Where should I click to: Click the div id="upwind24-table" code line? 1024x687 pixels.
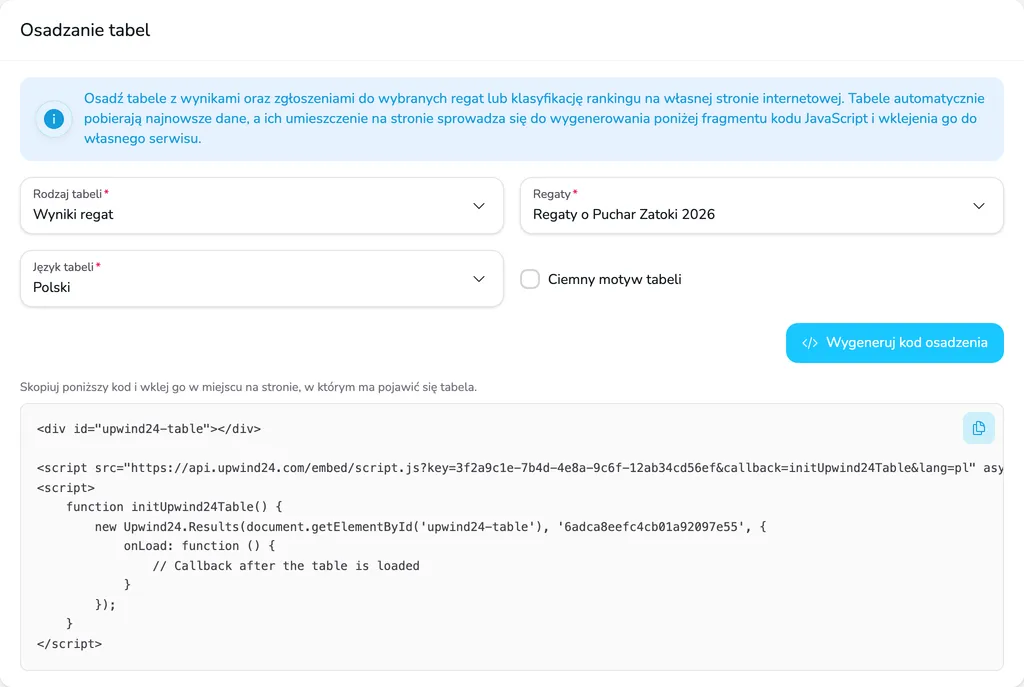[149, 429]
